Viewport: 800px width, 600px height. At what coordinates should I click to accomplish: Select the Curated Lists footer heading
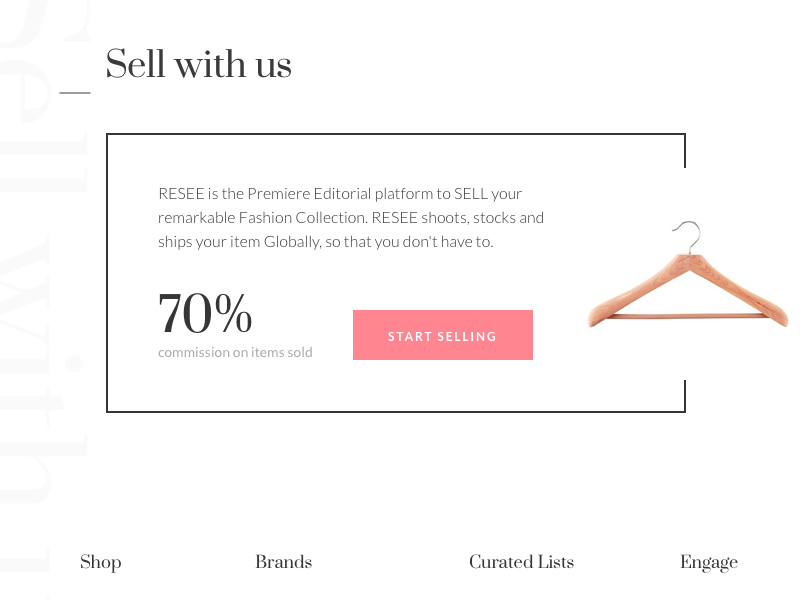[x=521, y=562]
